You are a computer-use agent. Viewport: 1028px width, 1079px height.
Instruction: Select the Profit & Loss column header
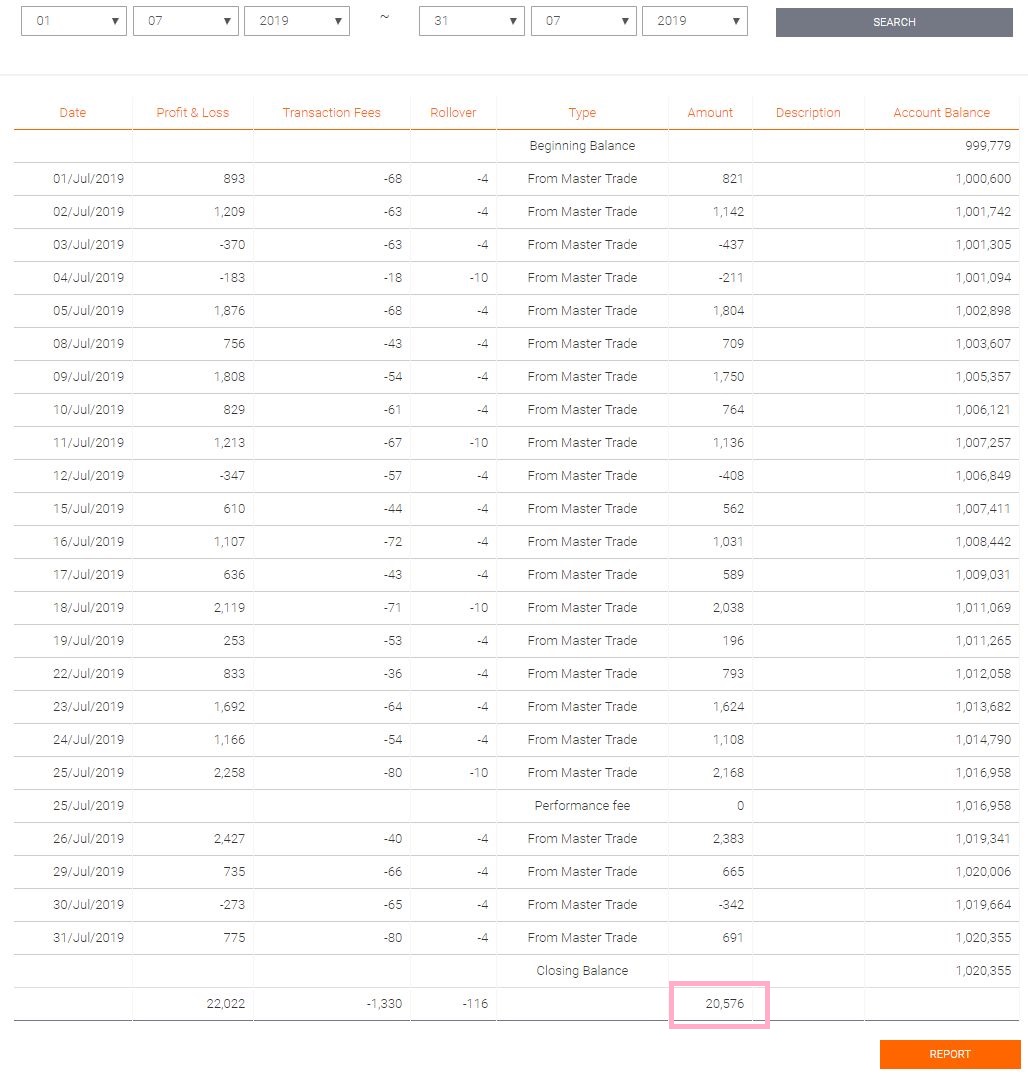[192, 113]
